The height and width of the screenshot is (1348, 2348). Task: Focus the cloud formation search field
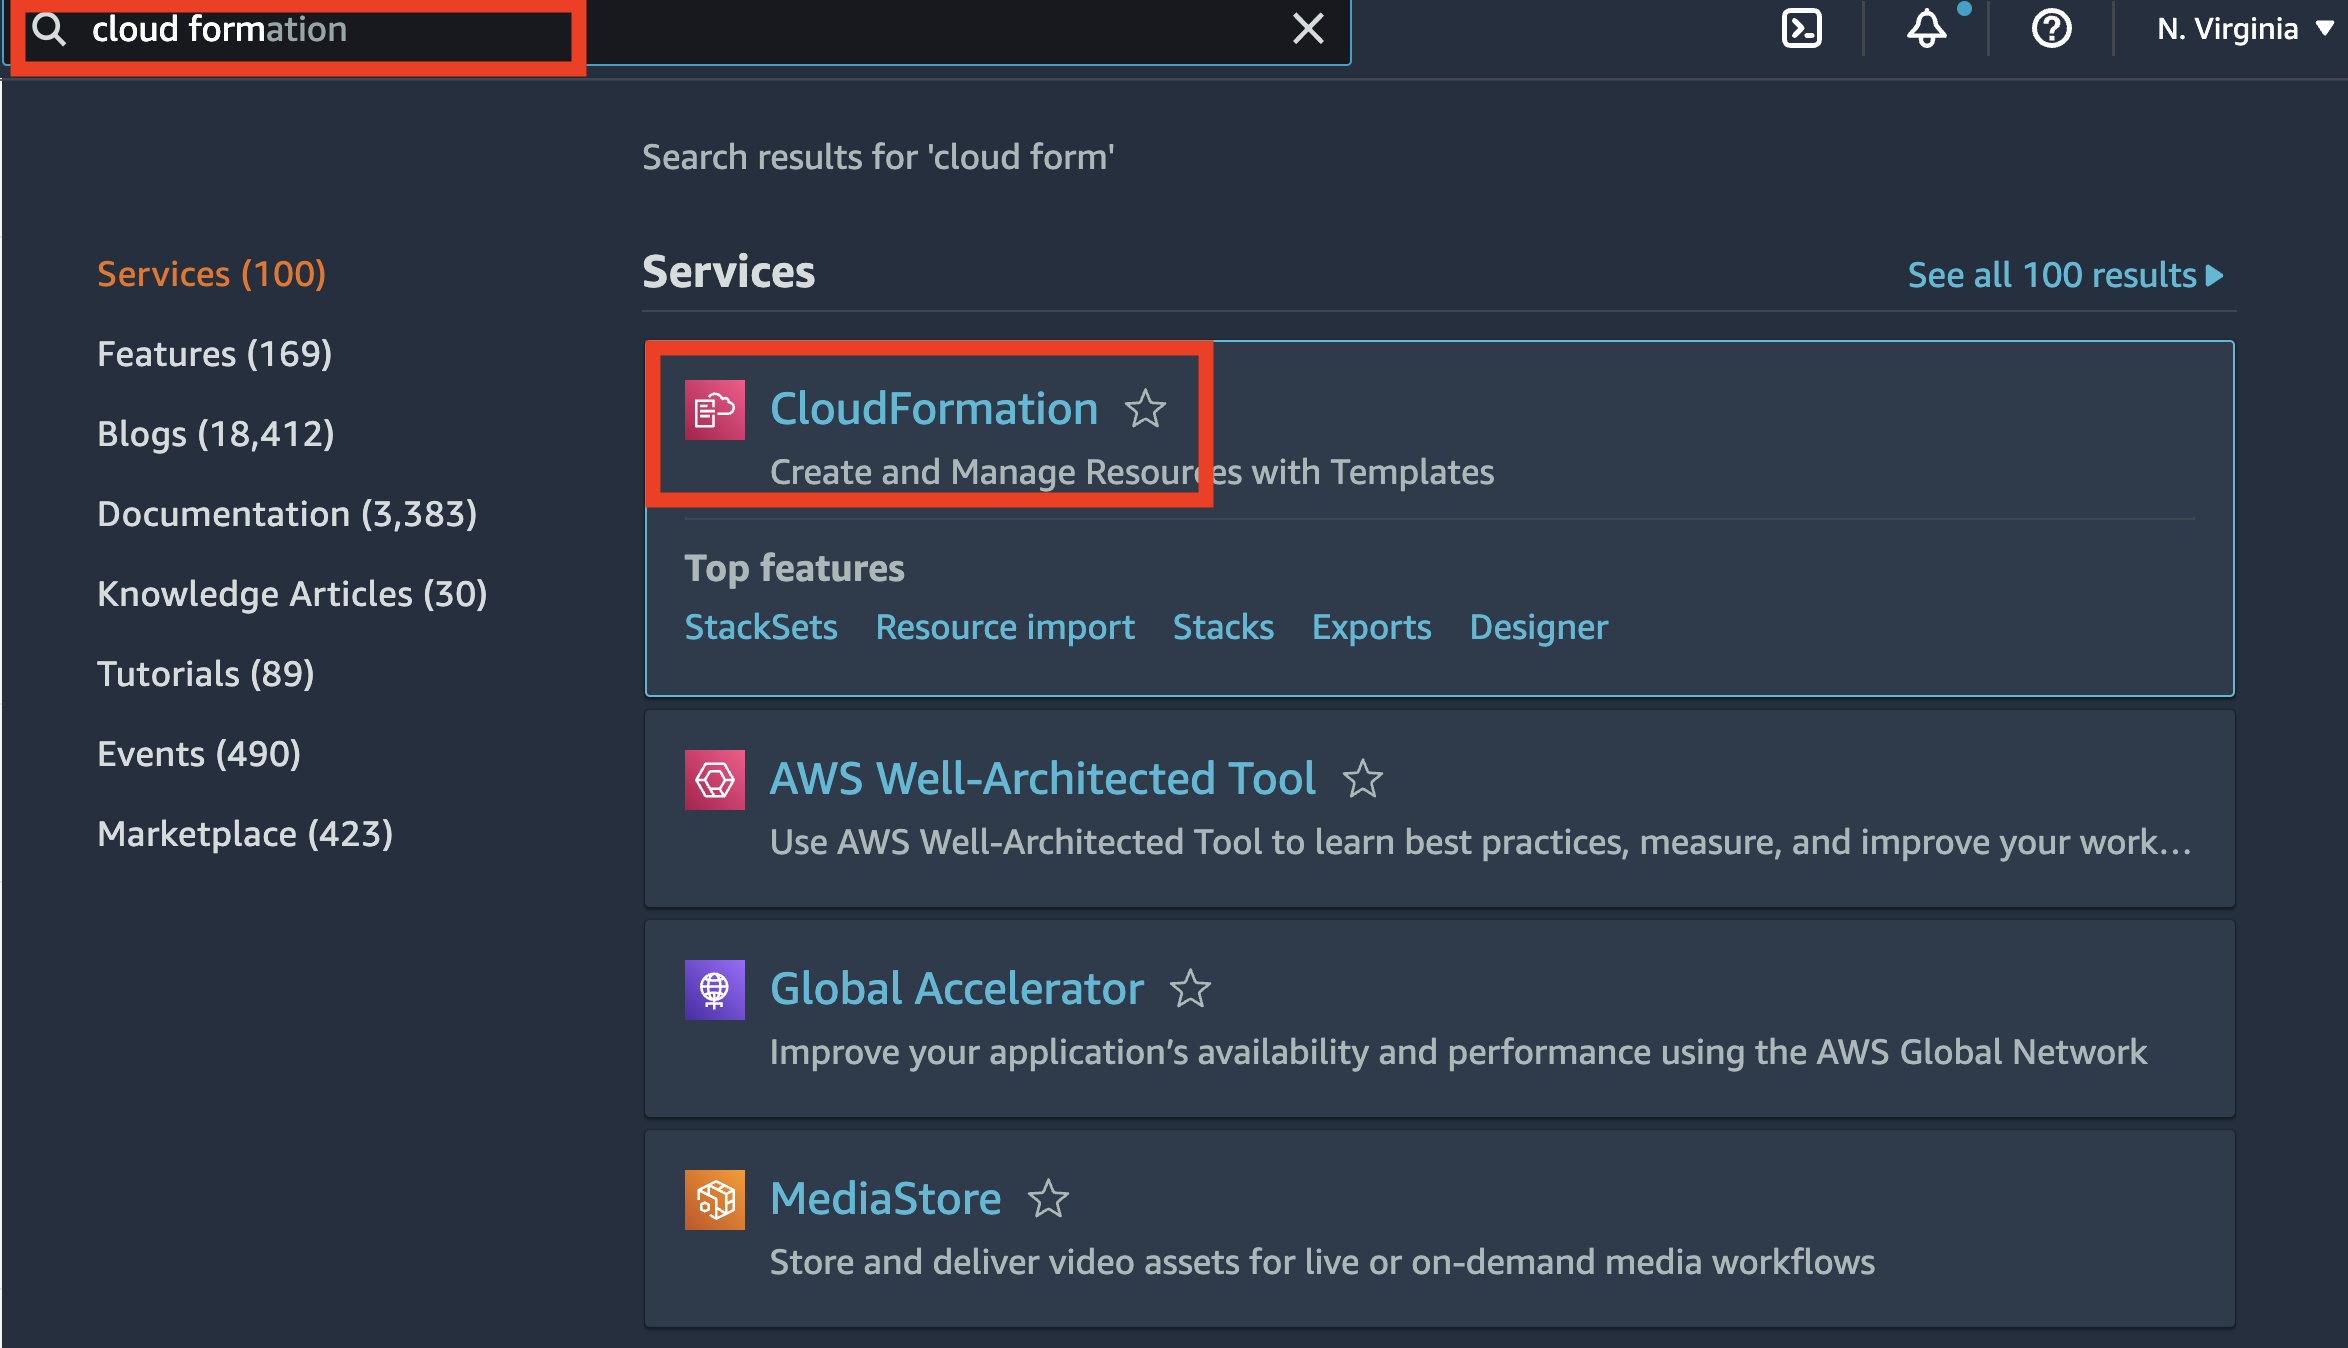(680, 30)
